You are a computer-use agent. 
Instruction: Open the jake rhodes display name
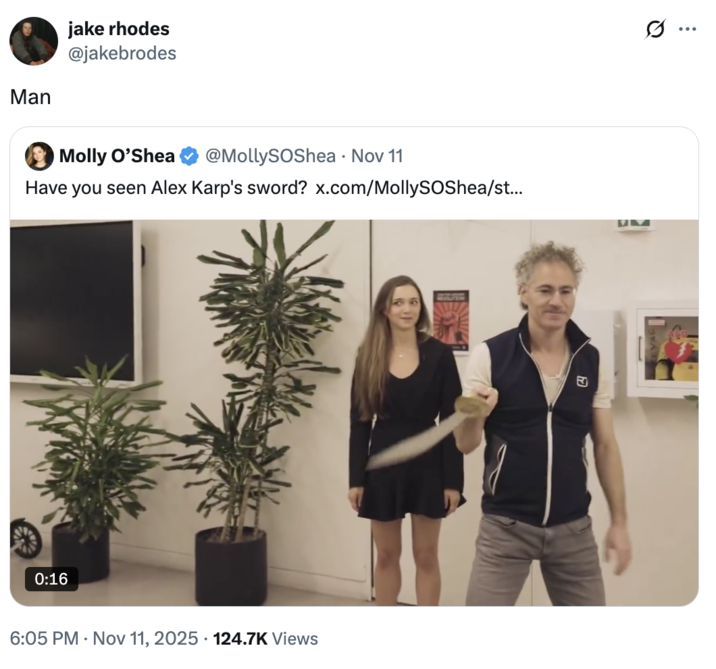pos(119,29)
